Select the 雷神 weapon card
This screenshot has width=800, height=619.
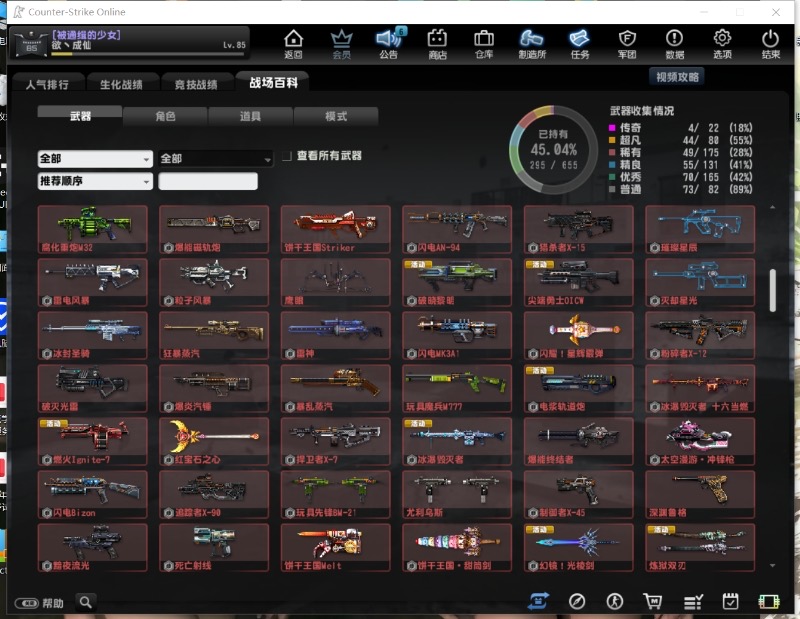(336, 335)
